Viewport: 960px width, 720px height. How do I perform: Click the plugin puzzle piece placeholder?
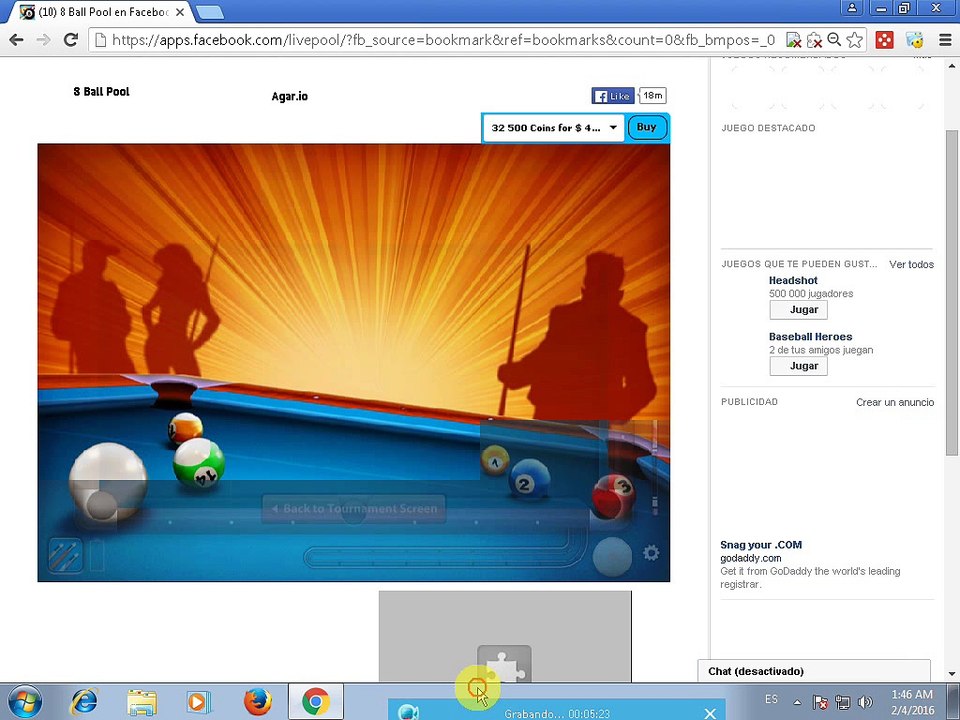[x=504, y=663]
